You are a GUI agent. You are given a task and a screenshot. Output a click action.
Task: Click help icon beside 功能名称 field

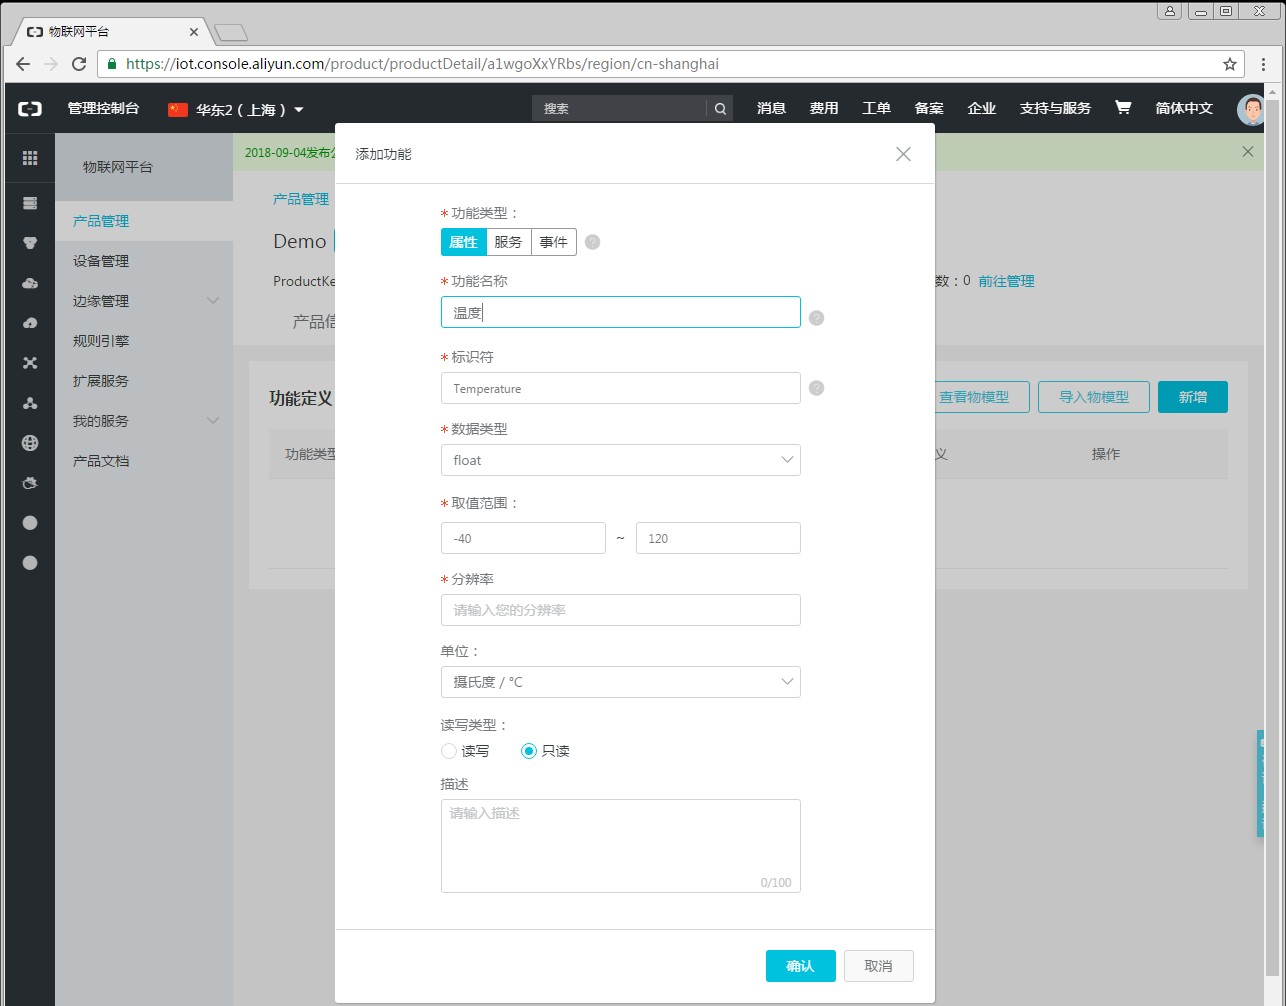tap(816, 318)
